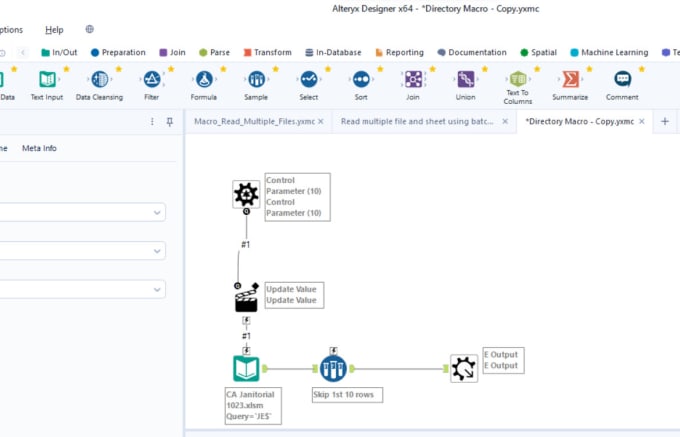Image resolution: width=680 pixels, height=437 pixels.
Task: Open the third configuration dropdown
Action: pos(82,290)
